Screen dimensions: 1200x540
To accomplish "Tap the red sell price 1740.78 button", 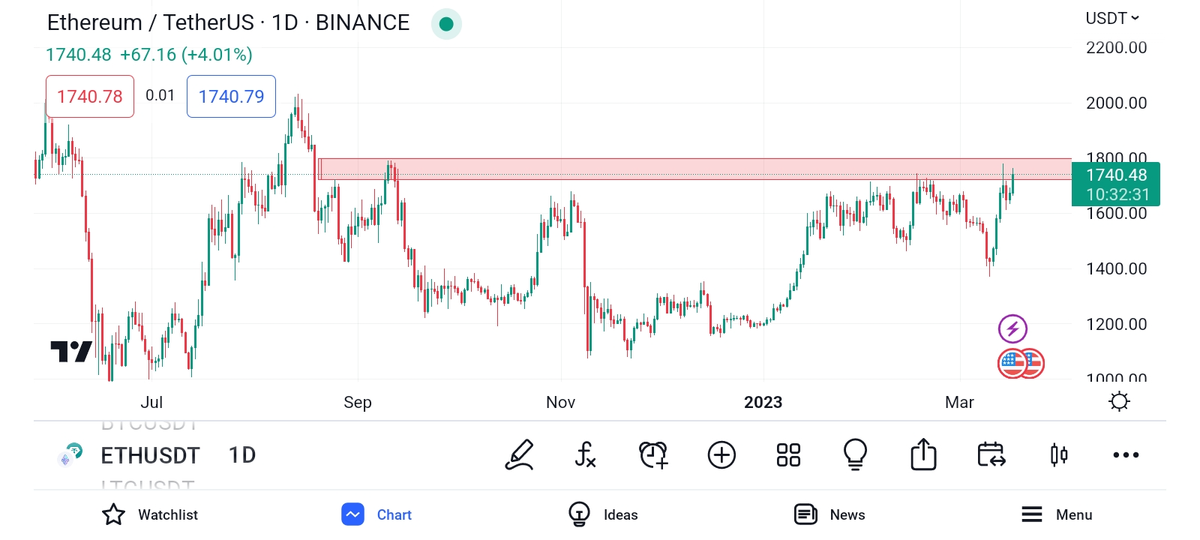I will (90, 97).
